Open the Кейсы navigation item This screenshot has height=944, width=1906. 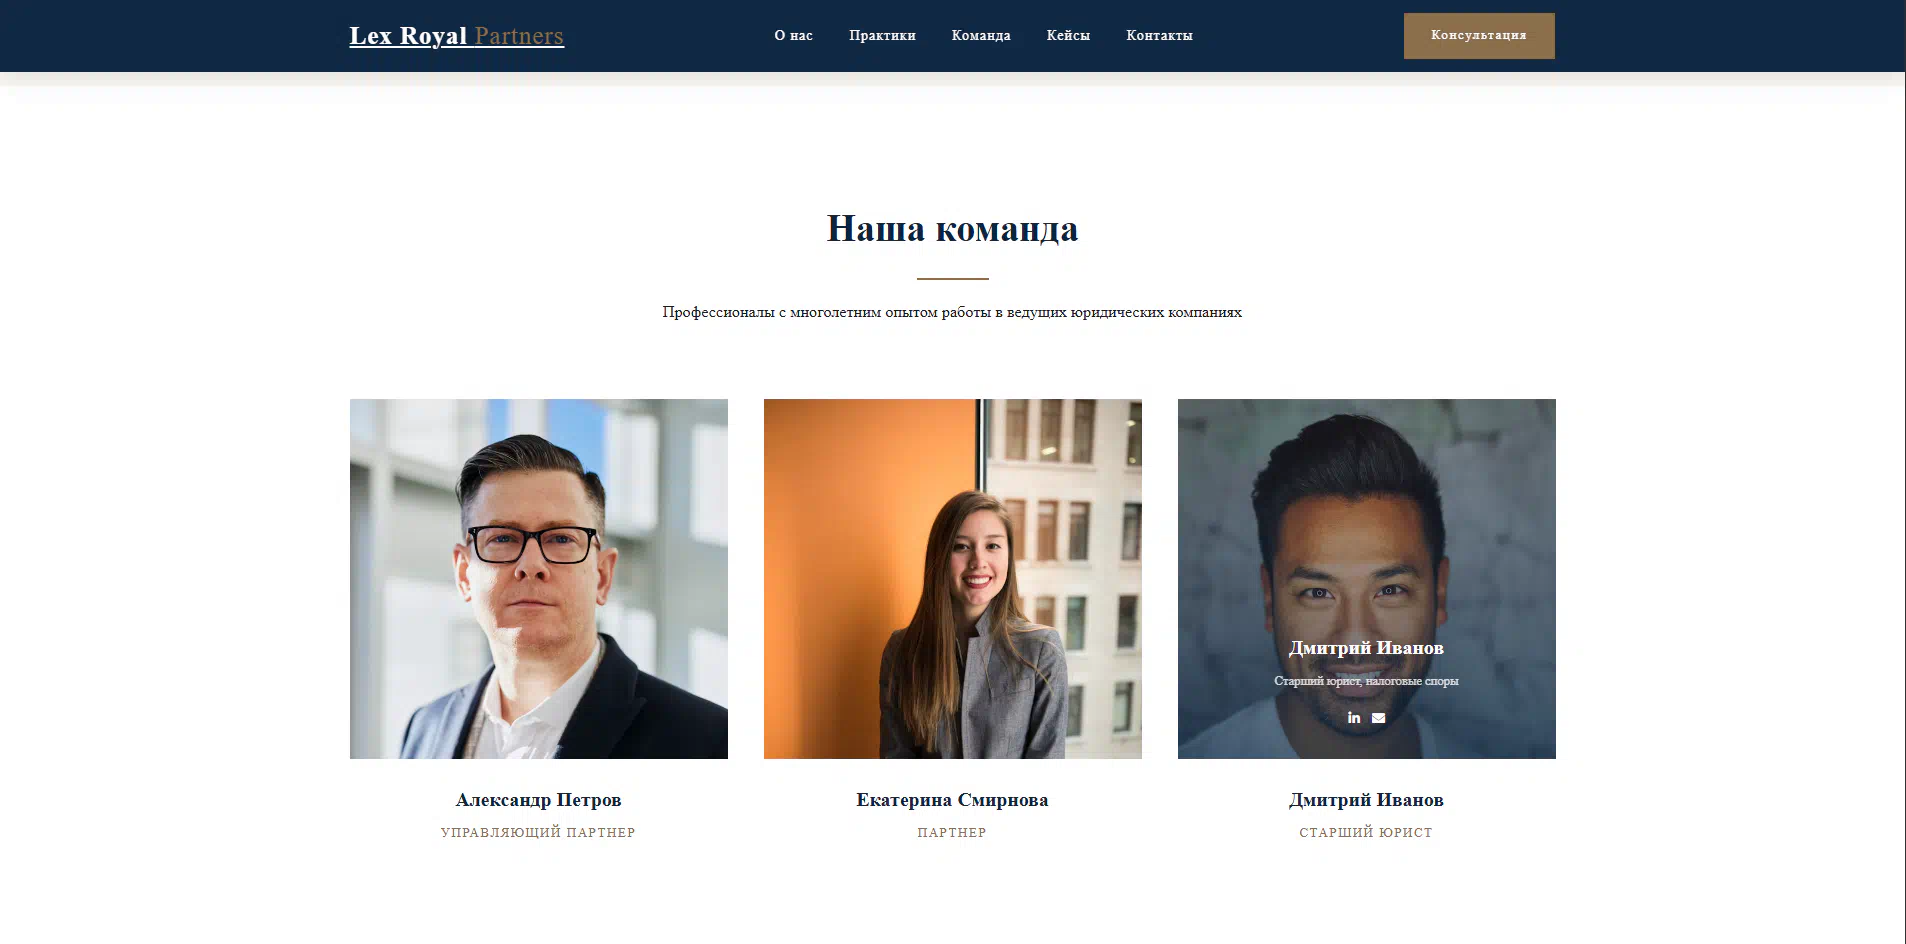(1068, 36)
